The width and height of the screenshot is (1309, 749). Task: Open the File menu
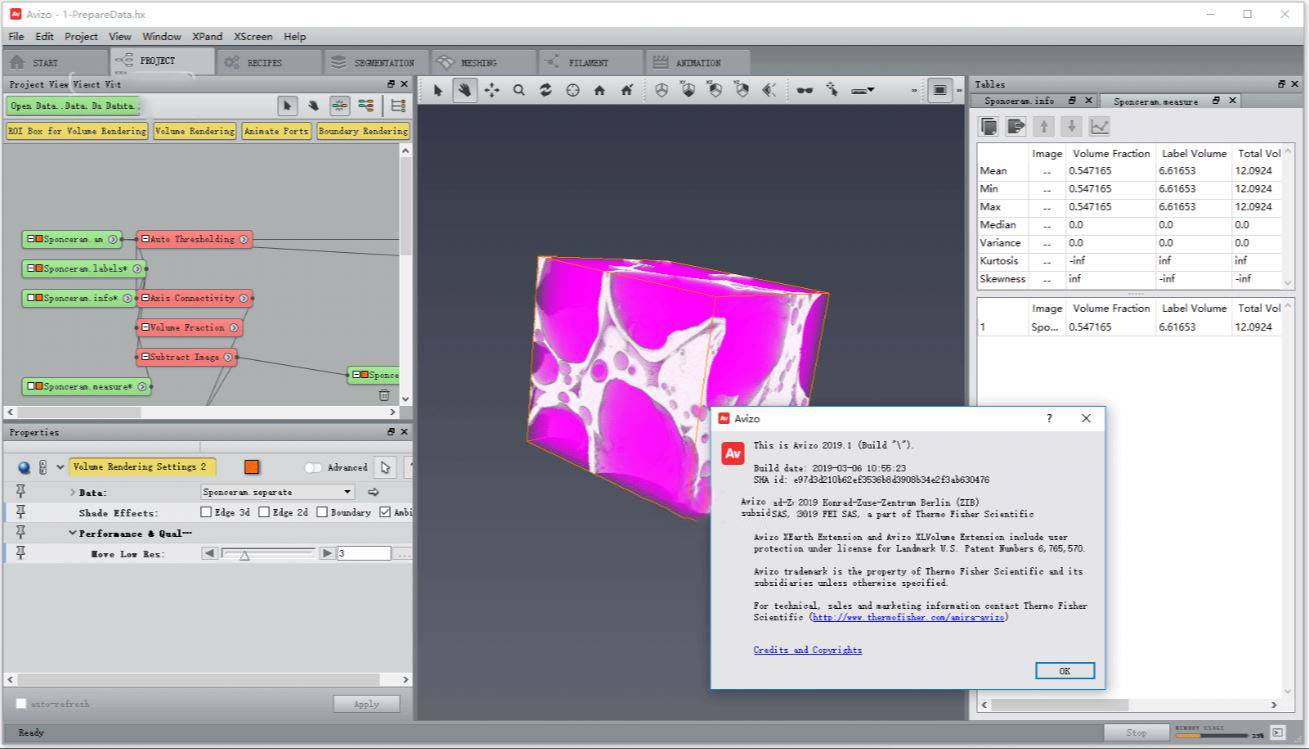pyautogui.click(x=16, y=36)
